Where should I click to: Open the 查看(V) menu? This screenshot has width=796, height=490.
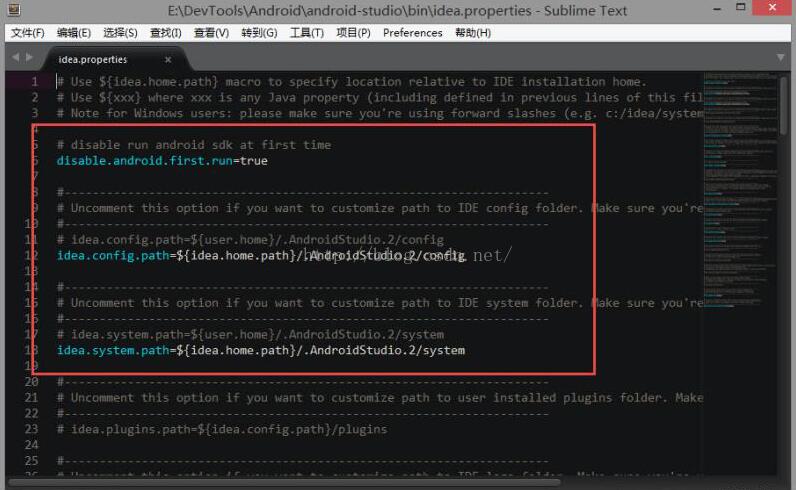tap(211, 33)
